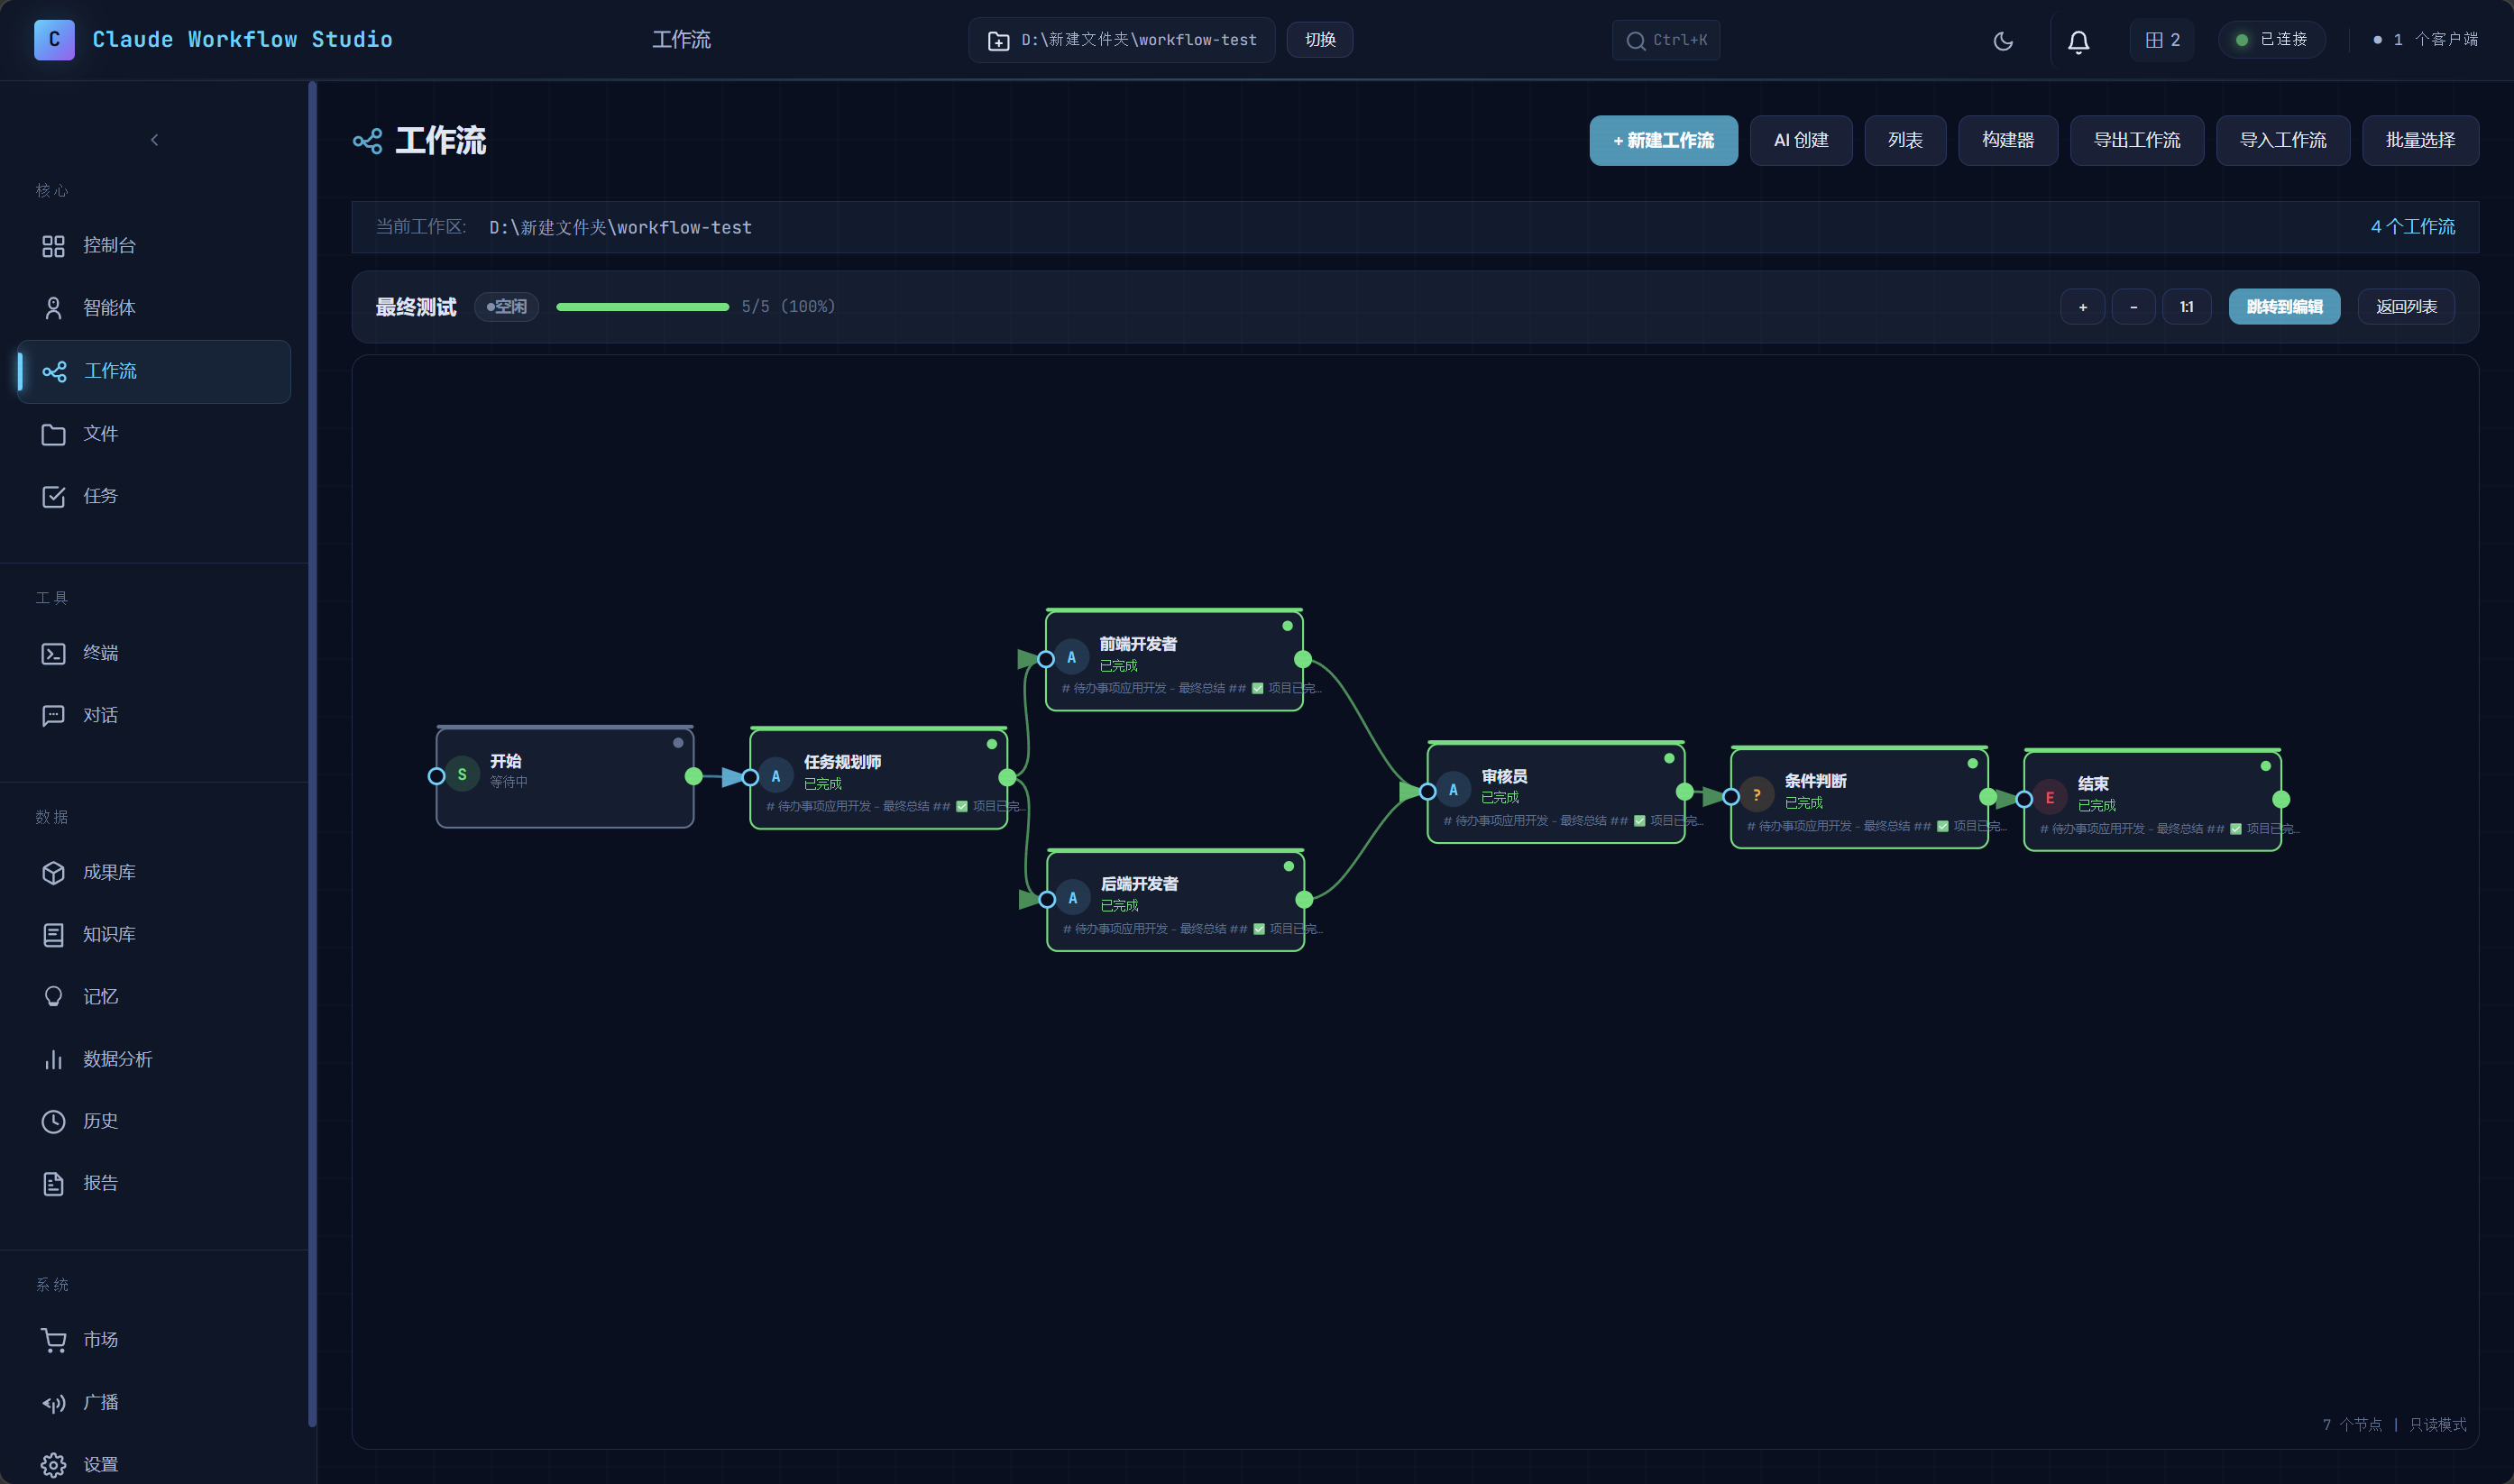2514x1484 pixels.
Task: Click 批量选择 button
Action: 2420,140
